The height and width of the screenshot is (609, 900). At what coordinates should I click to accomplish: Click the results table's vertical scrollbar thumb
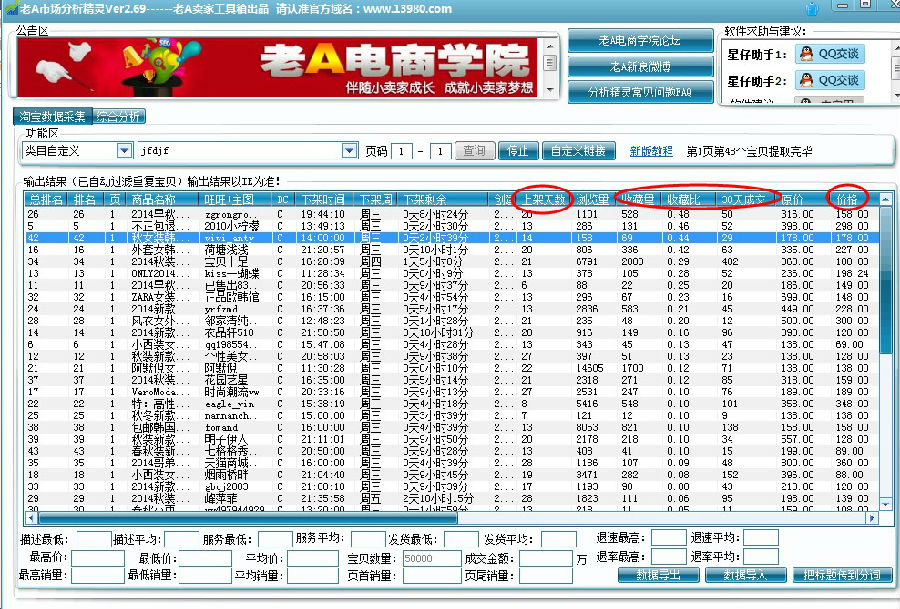[x=885, y=281]
